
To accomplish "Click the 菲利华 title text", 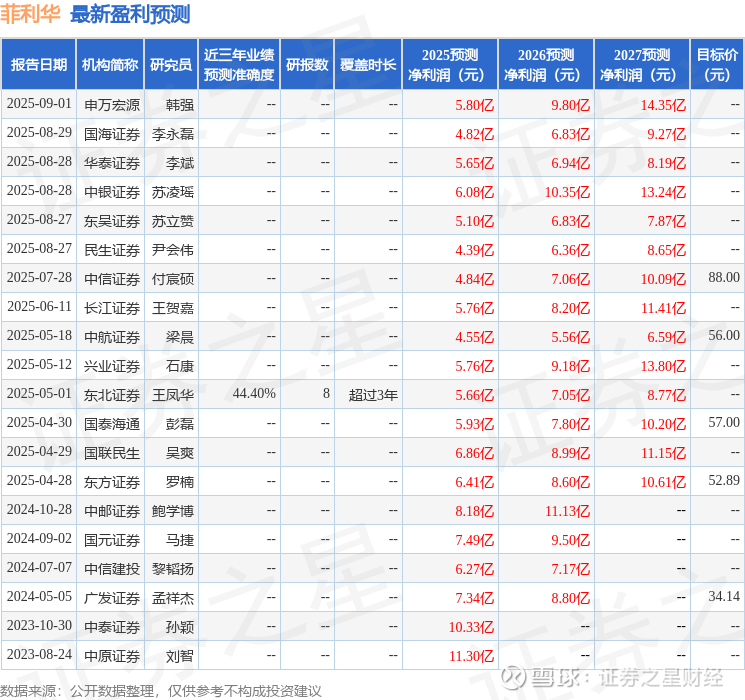I will [30, 14].
